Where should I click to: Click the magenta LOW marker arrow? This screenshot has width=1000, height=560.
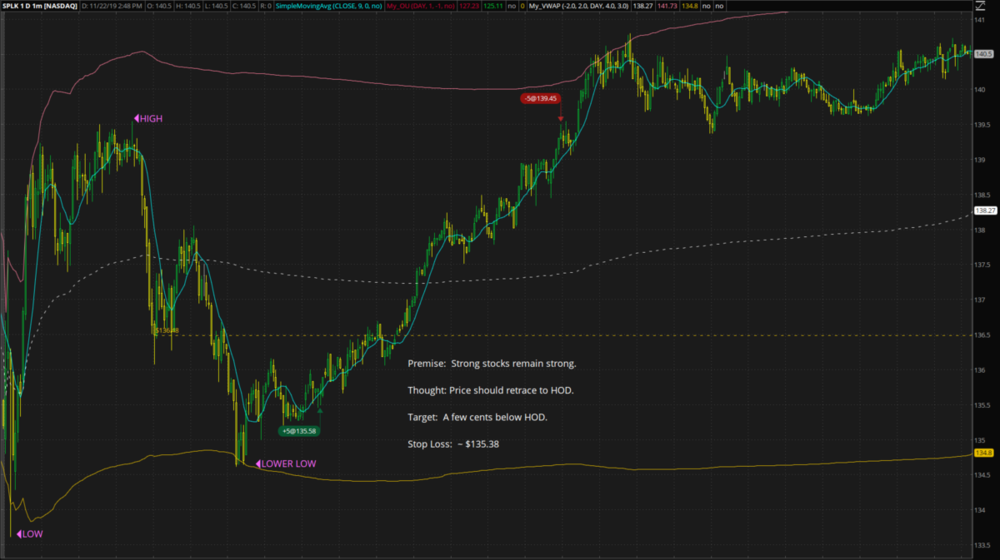coord(15,534)
